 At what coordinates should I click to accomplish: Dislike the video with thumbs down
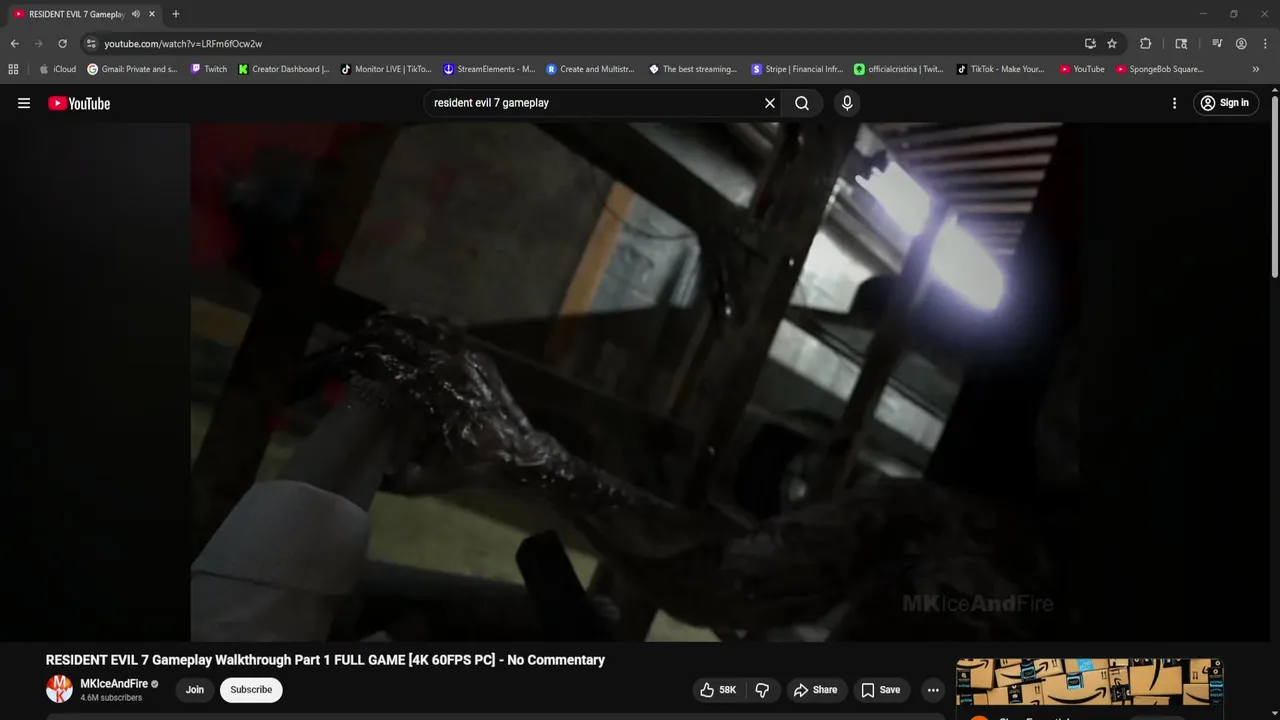(762, 690)
